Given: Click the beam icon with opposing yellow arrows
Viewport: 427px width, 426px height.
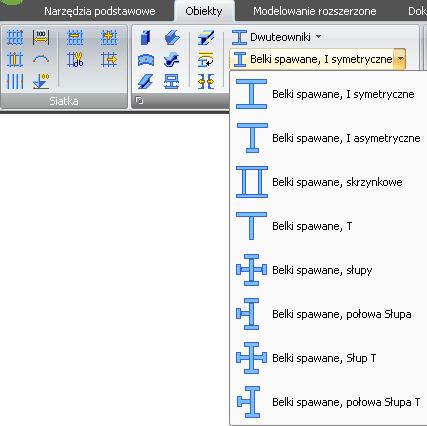Looking at the screenshot, I should [x=206, y=81].
